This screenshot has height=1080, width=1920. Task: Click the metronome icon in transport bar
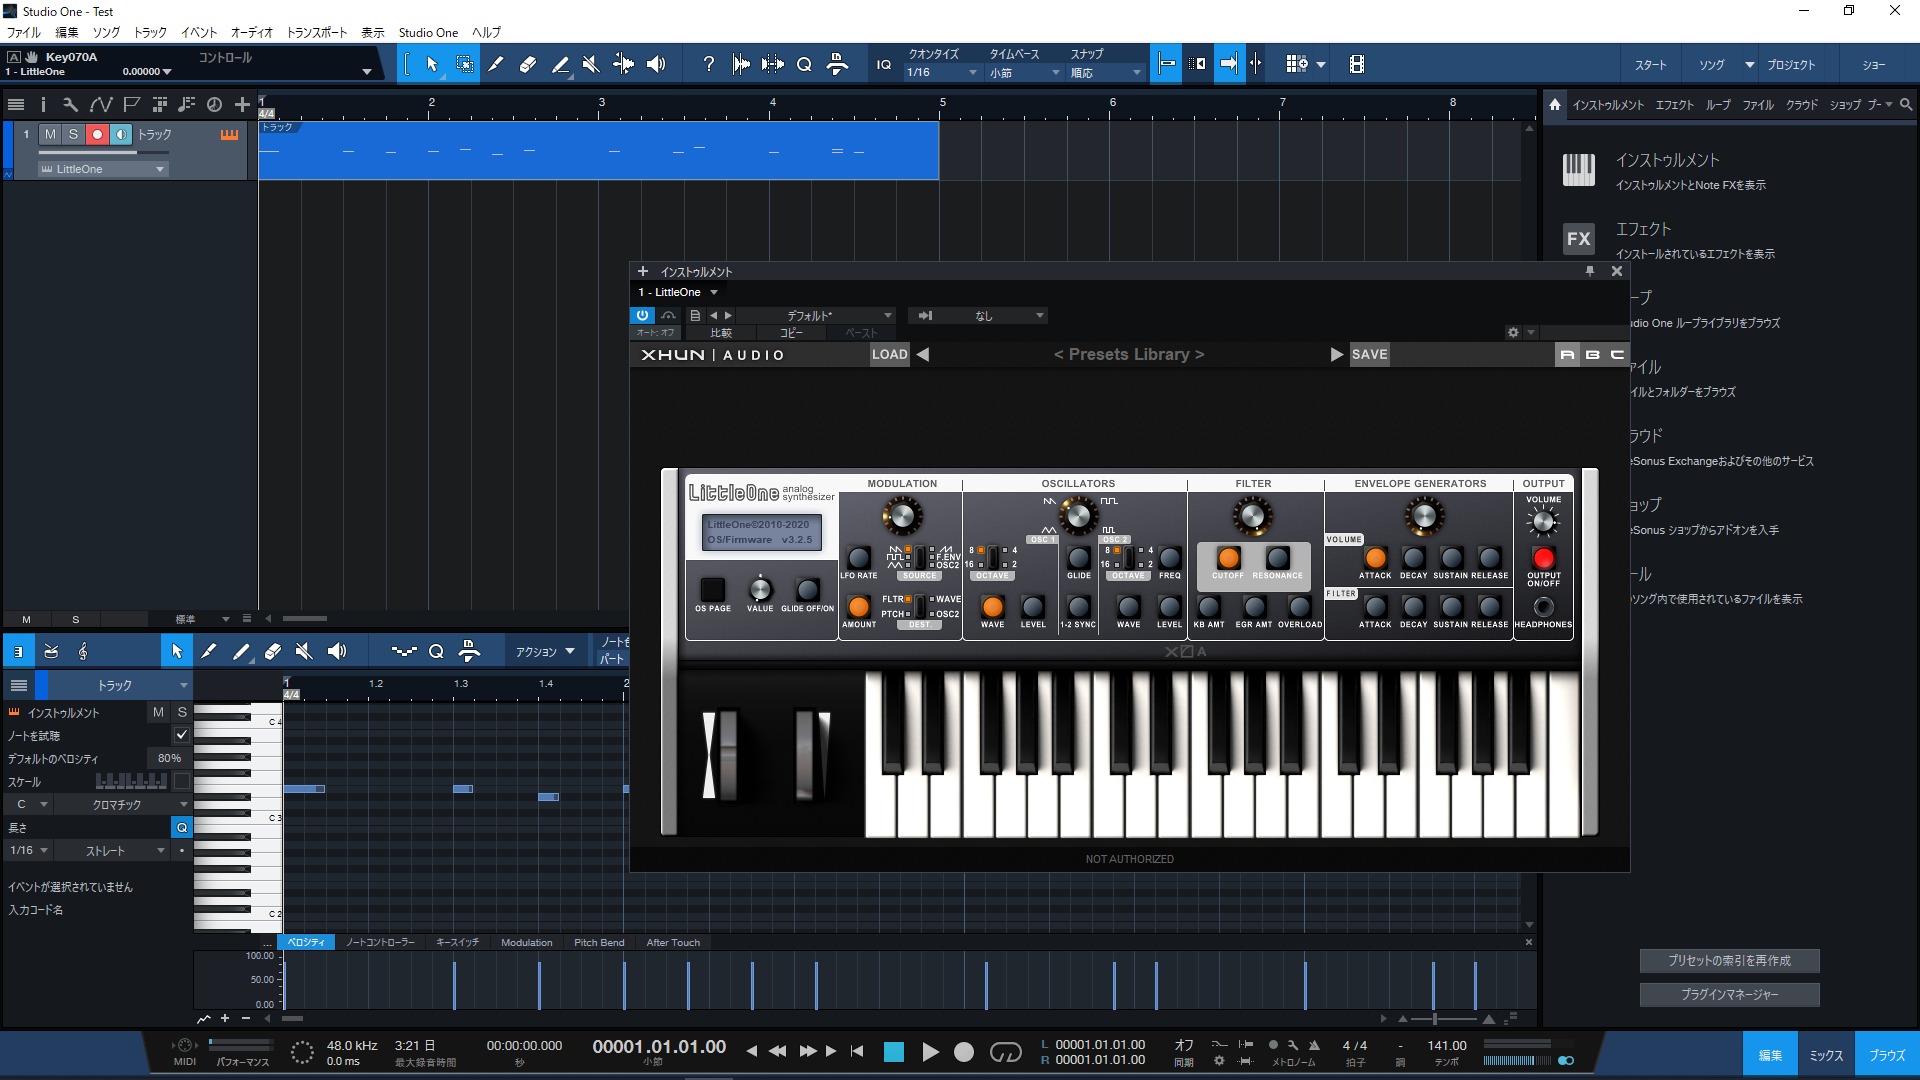pos(1314,1045)
